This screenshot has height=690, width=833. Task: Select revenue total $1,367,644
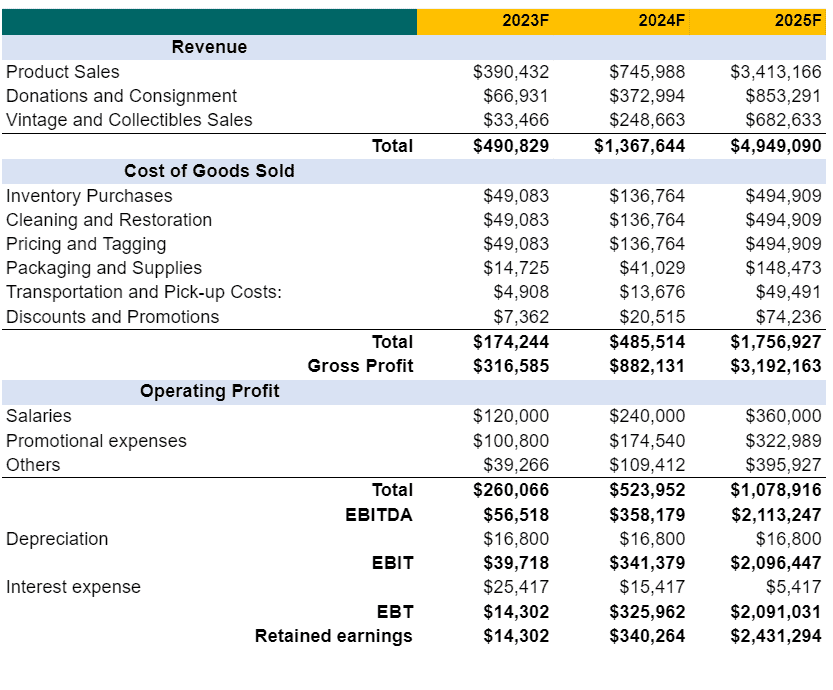coord(640,146)
